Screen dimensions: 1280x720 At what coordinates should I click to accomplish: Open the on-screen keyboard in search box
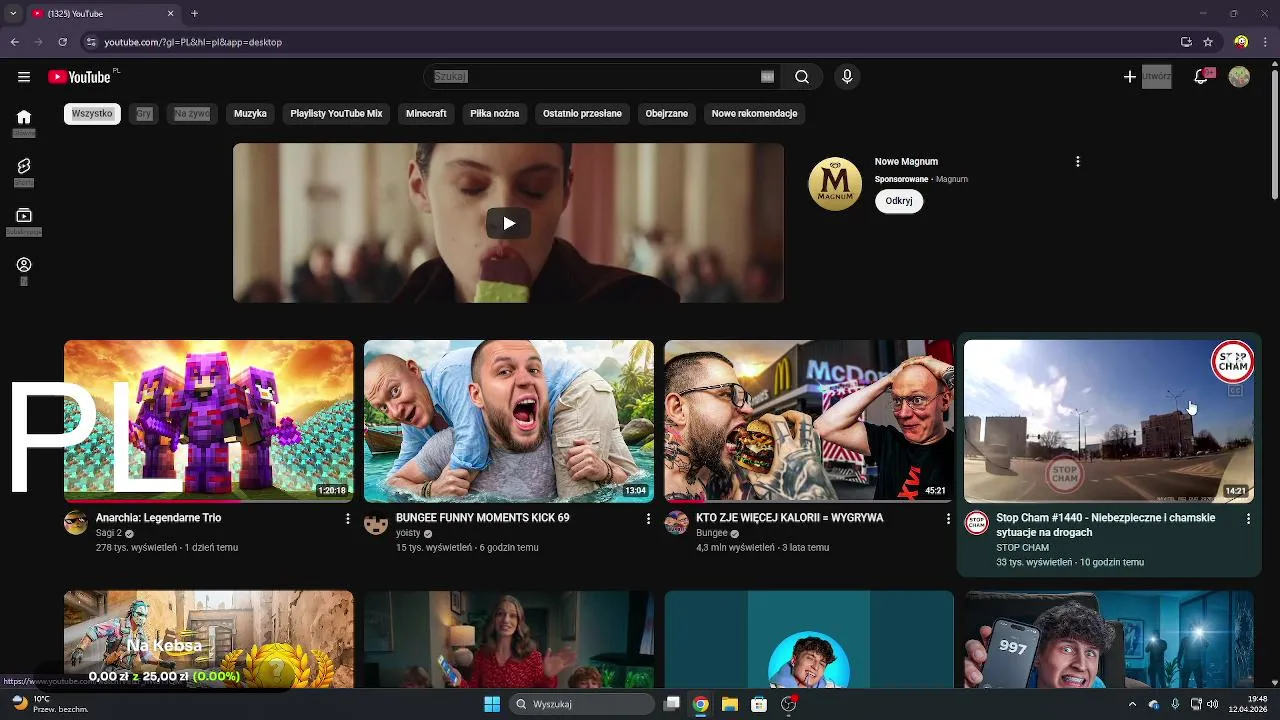pyautogui.click(x=767, y=76)
